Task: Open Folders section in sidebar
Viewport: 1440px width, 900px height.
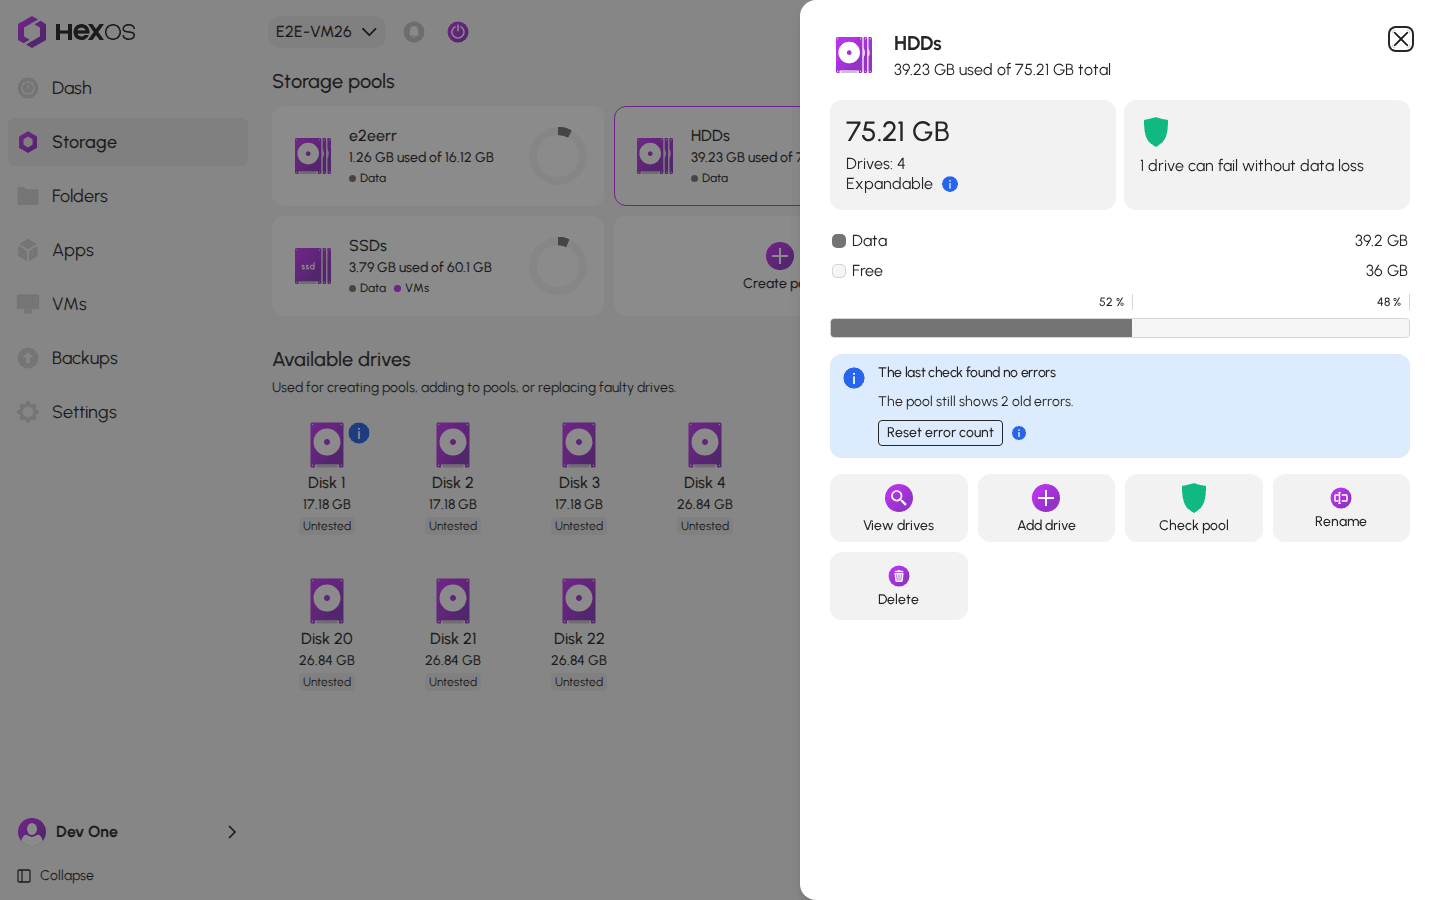Action: tap(128, 196)
